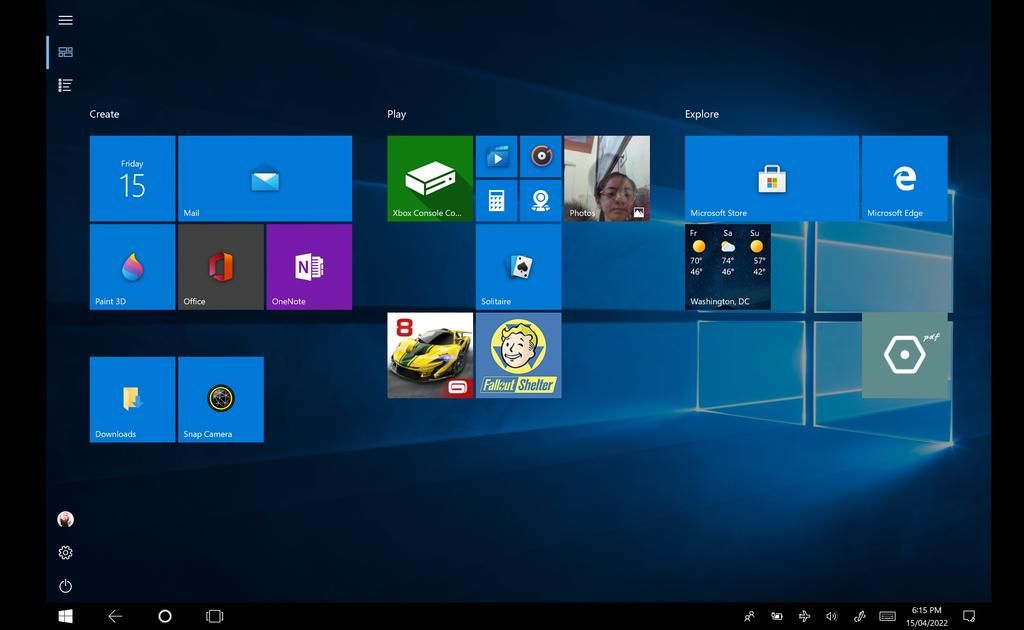Open Washington, DC weather tile
The width and height of the screenshot is (1024, 630).
[728, 267]
